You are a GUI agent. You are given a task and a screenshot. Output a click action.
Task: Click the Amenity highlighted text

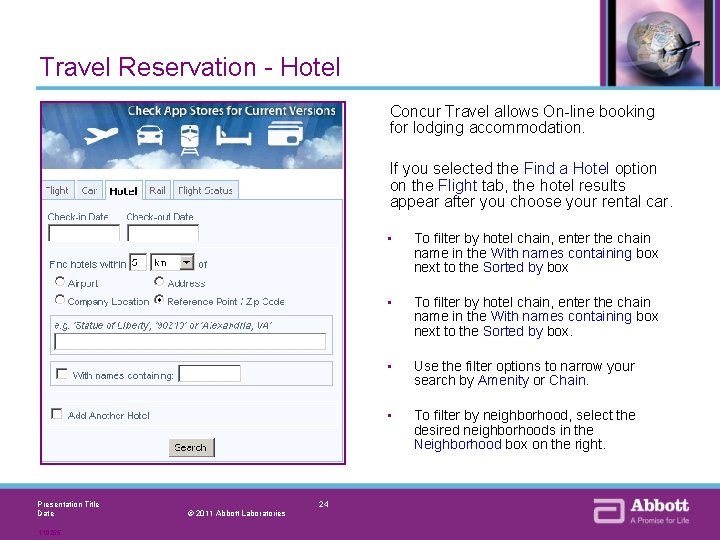(503, 380)
